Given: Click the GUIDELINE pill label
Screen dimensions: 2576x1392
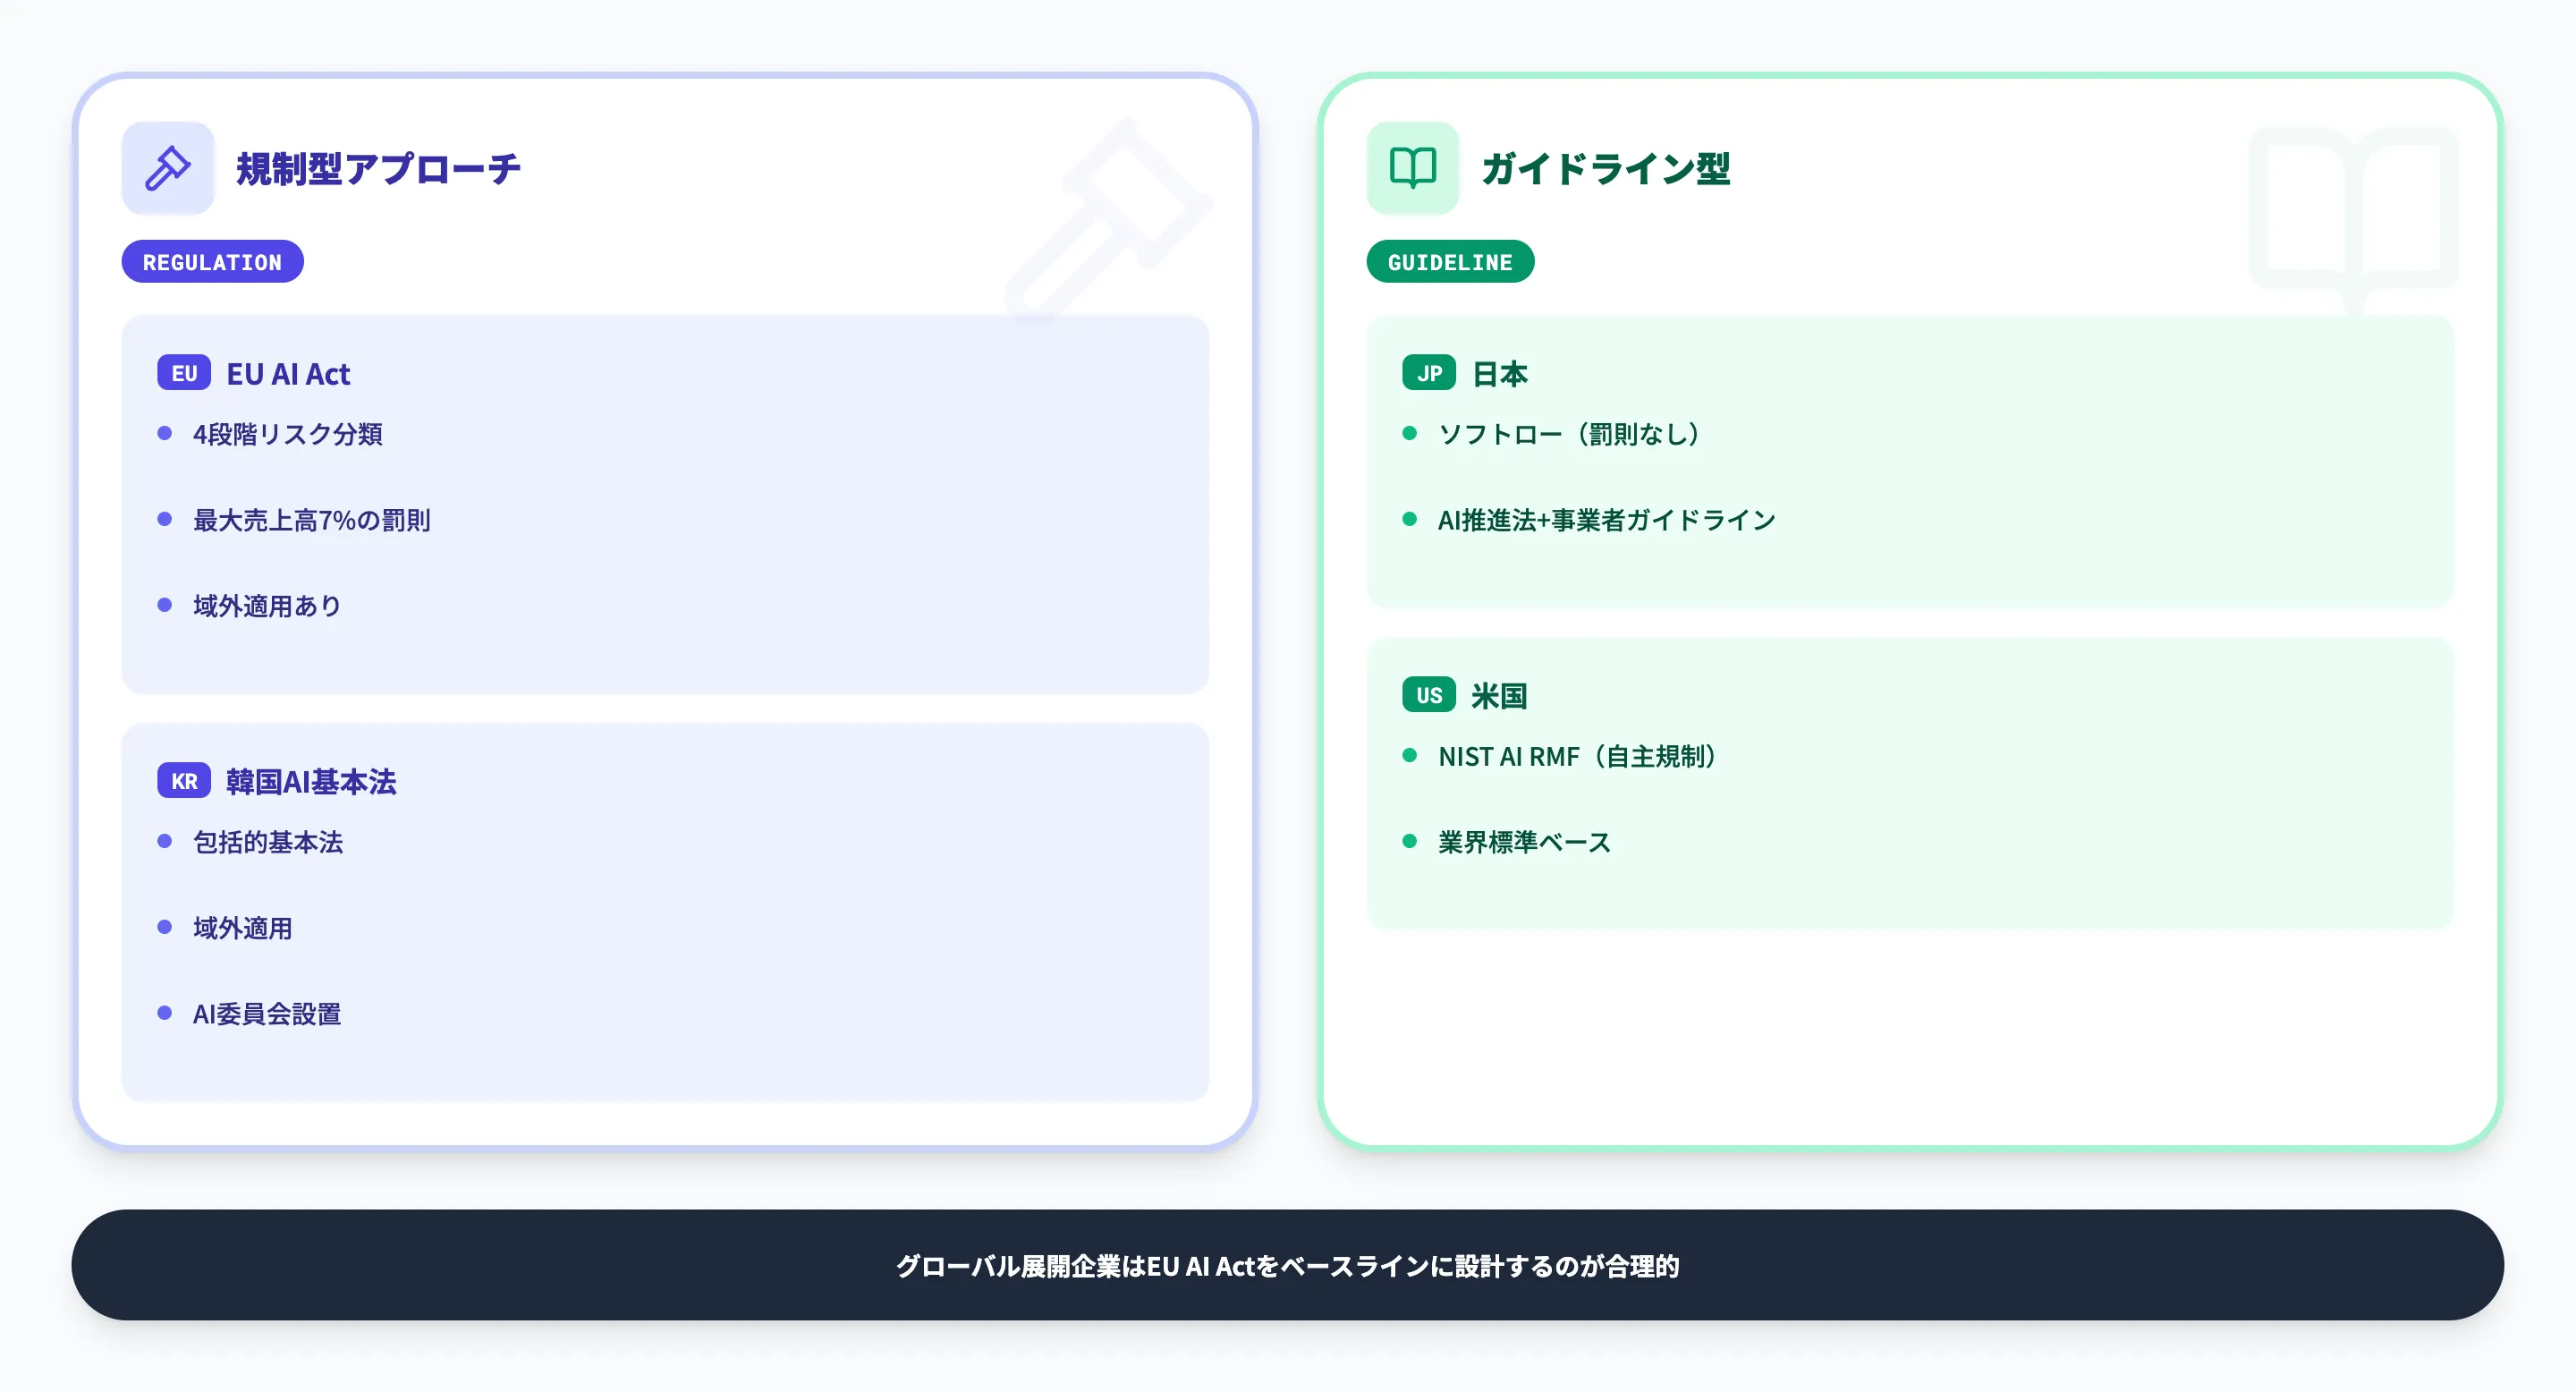Looking at the screenshot, I should coord(1449,262).
